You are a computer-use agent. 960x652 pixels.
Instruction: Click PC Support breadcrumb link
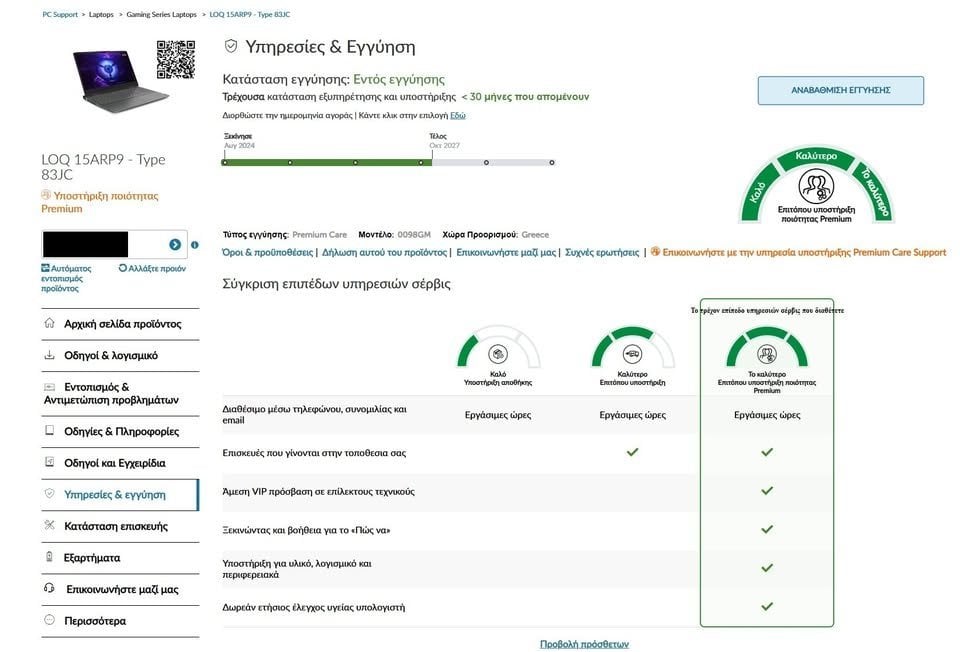coord(60,14)
